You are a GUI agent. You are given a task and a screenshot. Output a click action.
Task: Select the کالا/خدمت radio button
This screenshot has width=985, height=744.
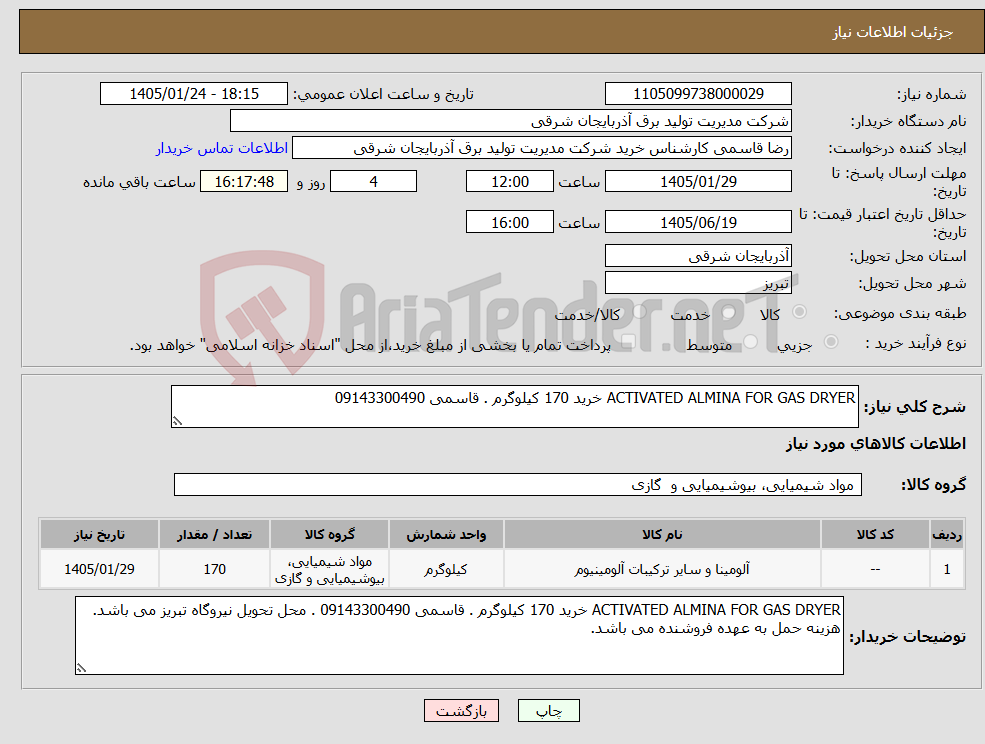coord(639,312)
